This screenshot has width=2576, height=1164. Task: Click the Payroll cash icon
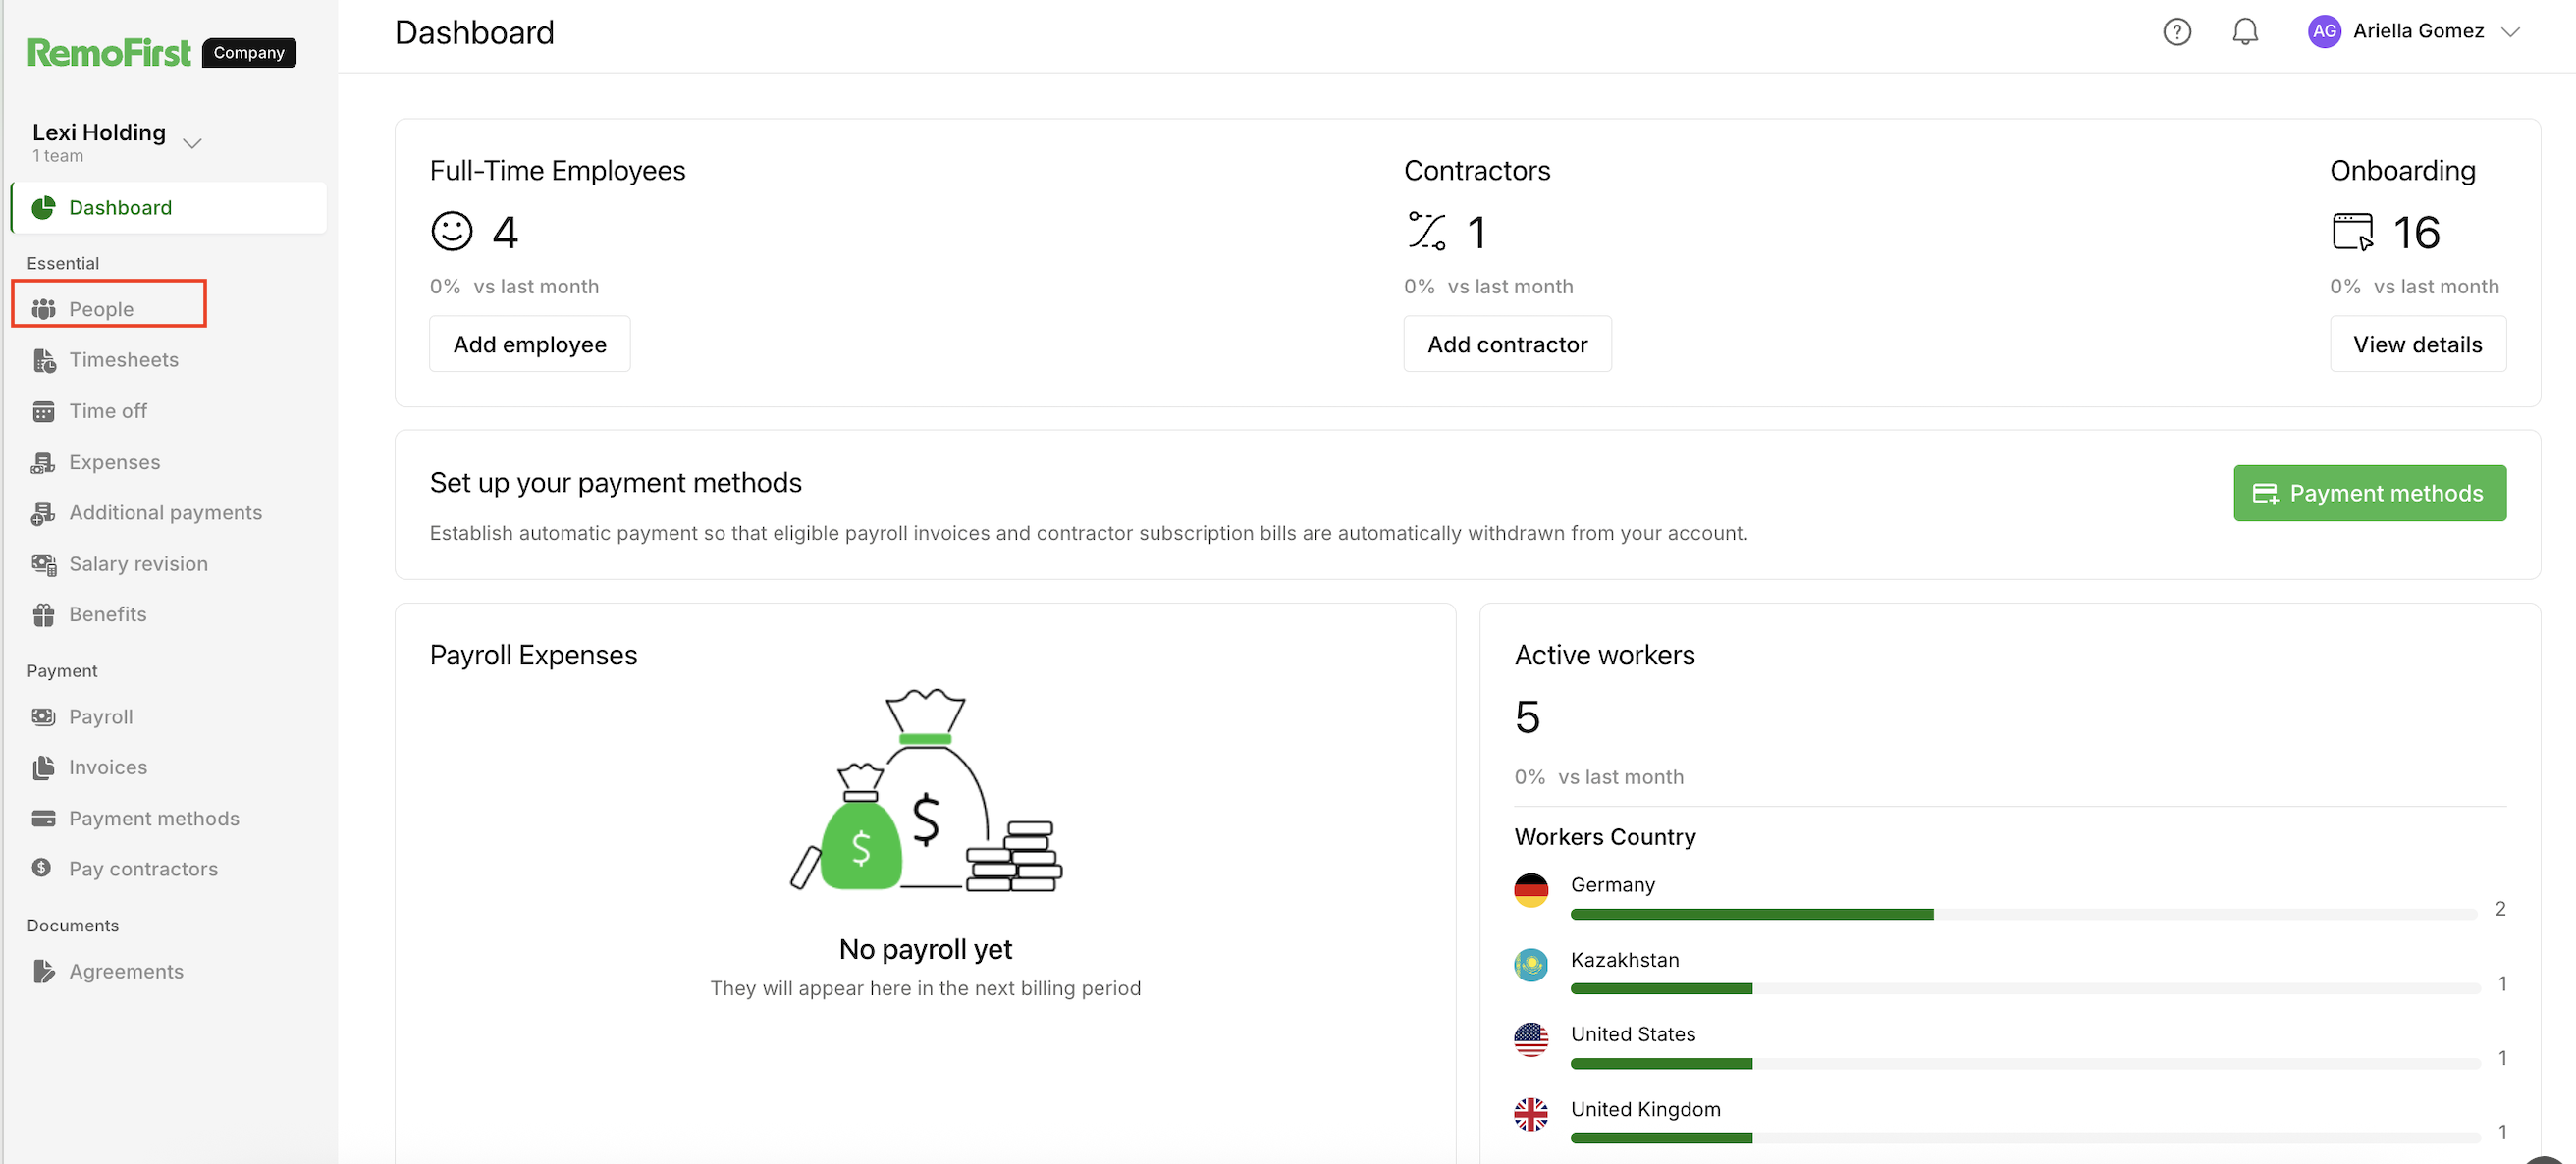pyautogui.click(x=43, y=717)
